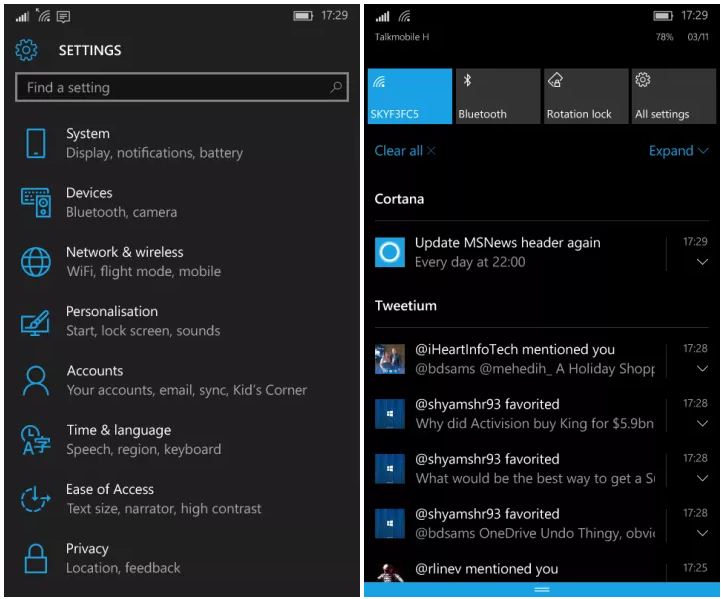Toggle the SKYF3FC5 WiFi quick action
Viewport: 721px width, 599px height.
click(410, 96)
